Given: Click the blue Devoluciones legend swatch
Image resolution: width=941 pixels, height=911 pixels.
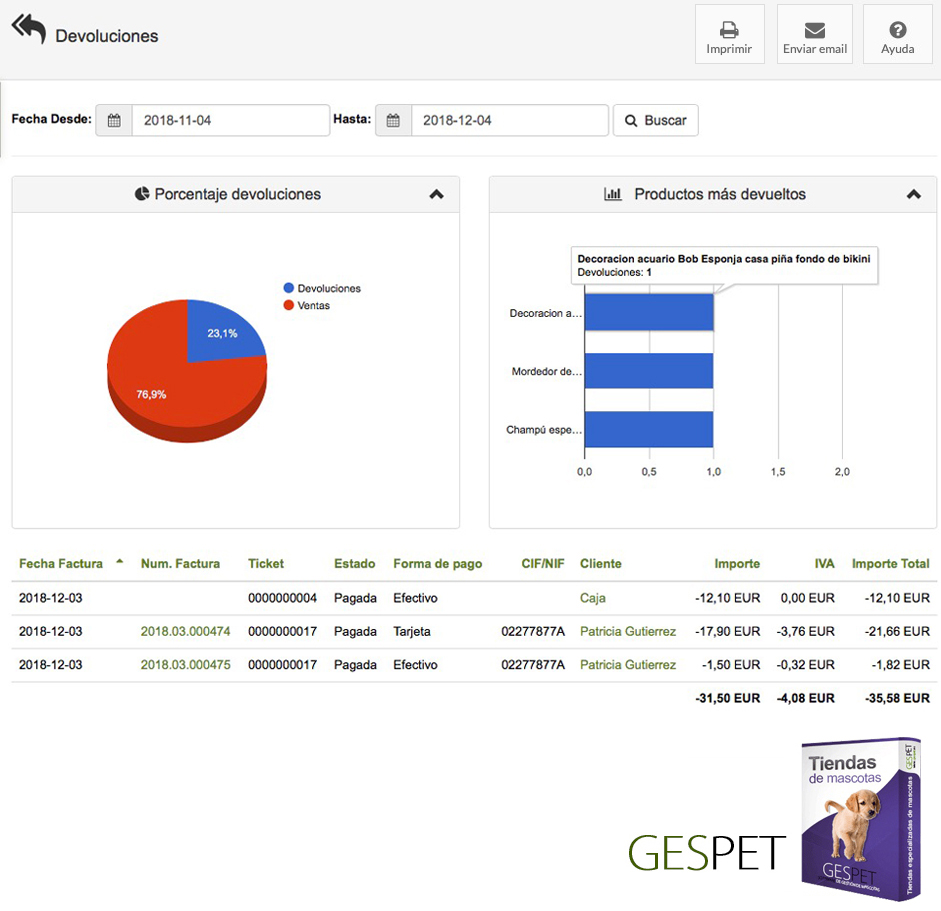Looking at the screenshot, I should [x=289, y=288].
